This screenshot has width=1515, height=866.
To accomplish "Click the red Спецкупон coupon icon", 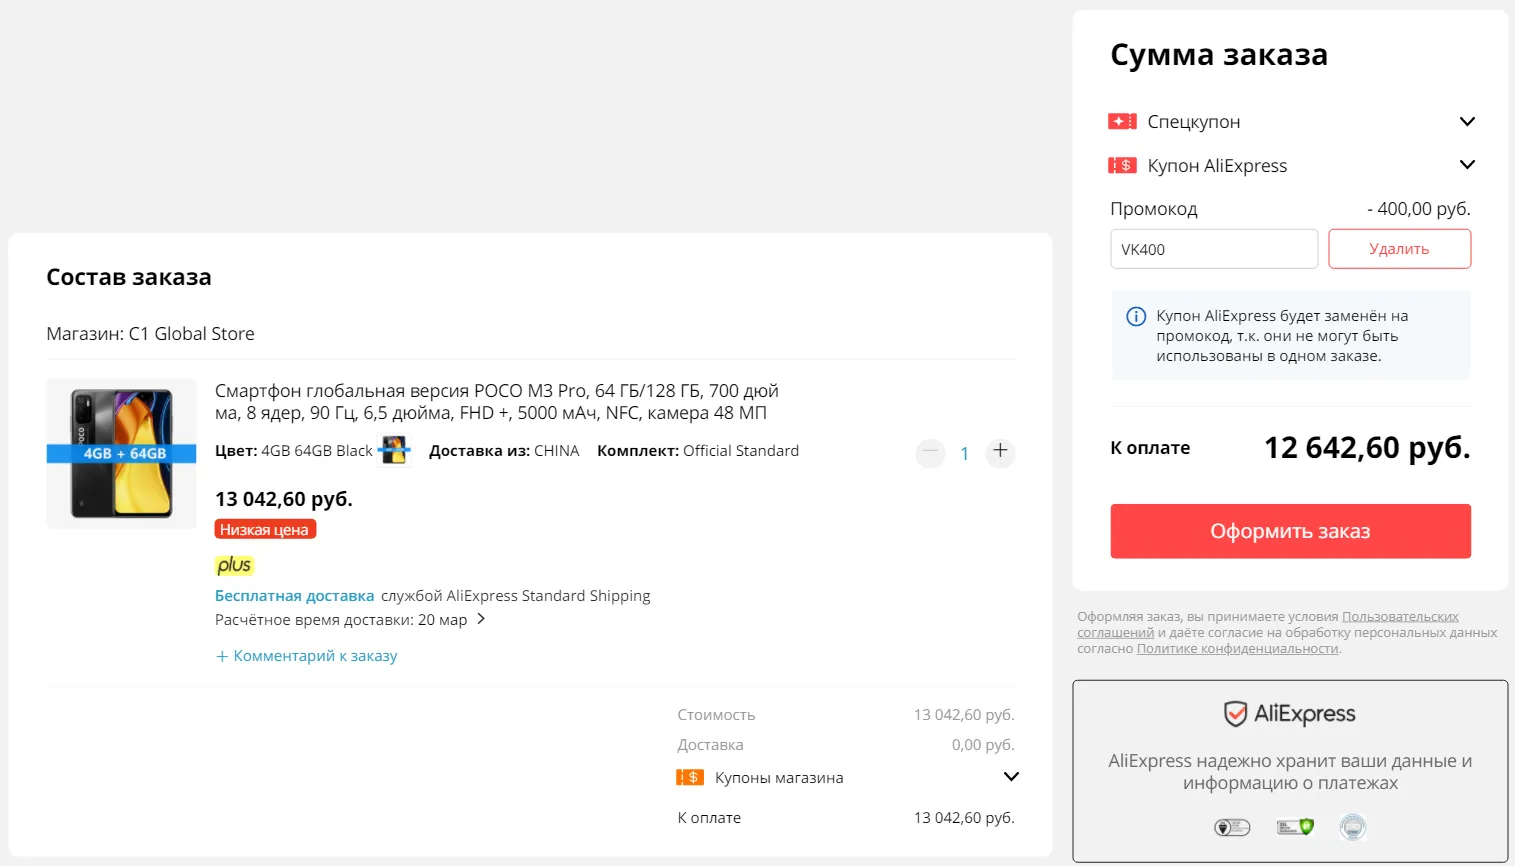I will click(x=1122, y=122).
